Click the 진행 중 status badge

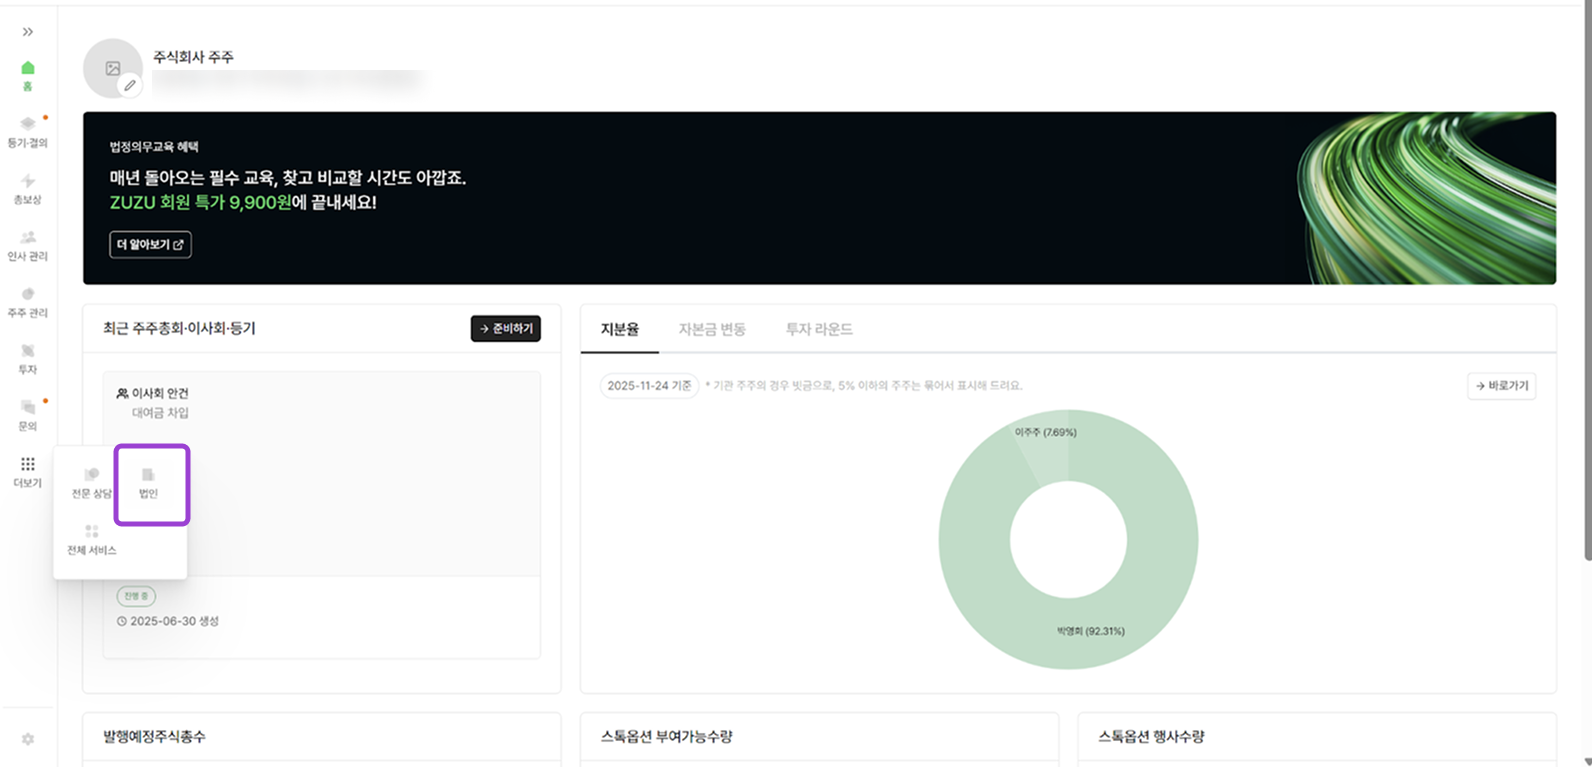tap(136, 596)
